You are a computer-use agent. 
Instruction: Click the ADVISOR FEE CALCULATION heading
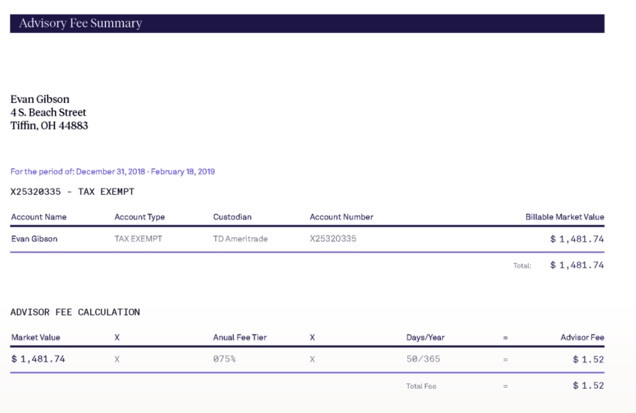(x=75, y=312)
